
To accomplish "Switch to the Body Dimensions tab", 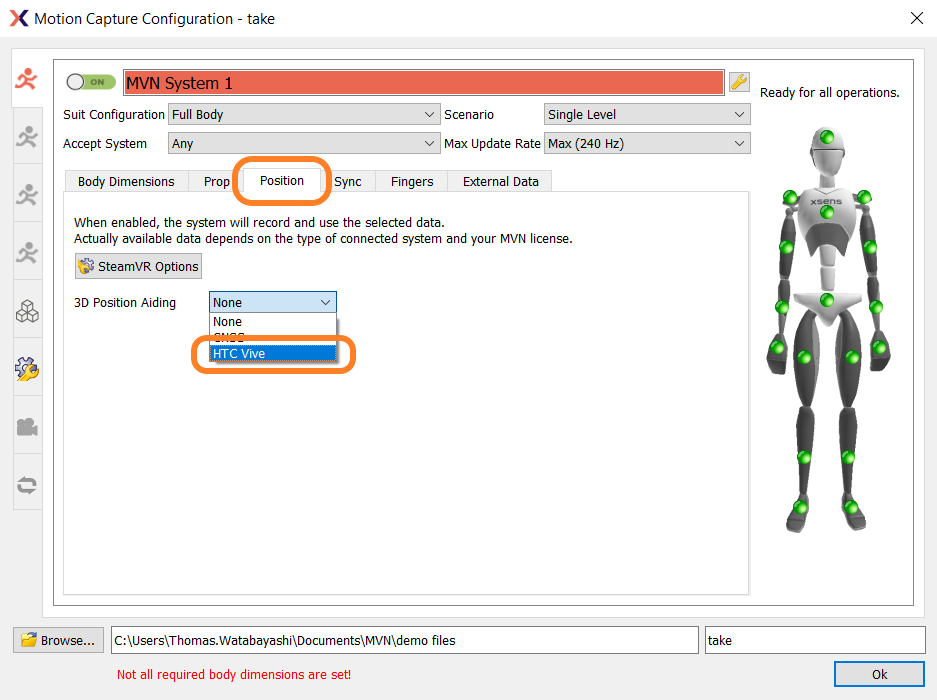I will tap(125, 181).
